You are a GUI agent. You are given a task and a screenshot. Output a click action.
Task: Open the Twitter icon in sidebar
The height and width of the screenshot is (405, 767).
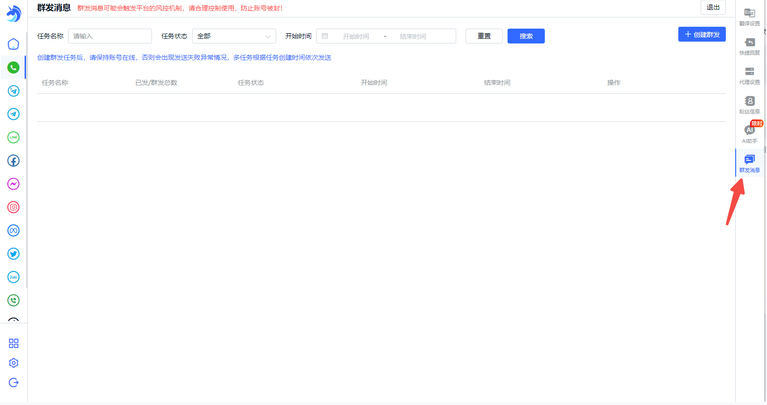(14, 254)
